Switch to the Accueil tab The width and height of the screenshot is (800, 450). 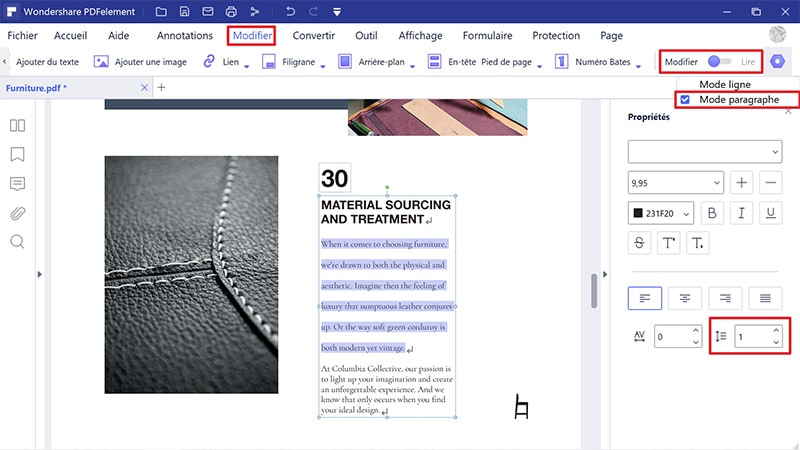pyautogui.click(x=70, y=35)
